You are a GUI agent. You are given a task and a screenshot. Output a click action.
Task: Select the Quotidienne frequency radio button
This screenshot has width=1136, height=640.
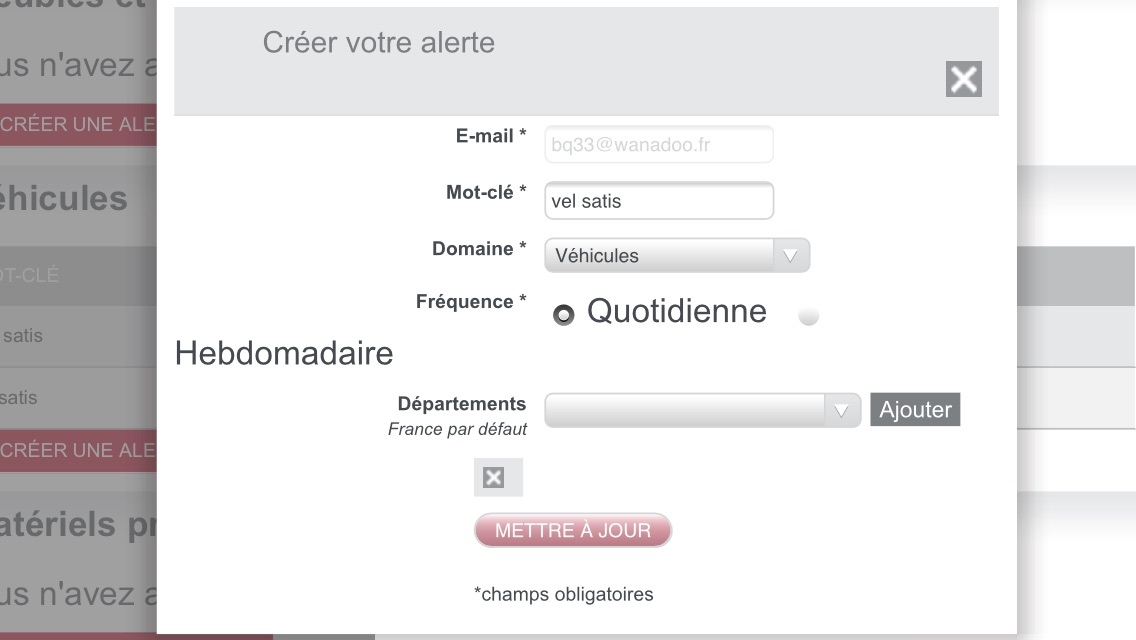click(x=564, y=315)
